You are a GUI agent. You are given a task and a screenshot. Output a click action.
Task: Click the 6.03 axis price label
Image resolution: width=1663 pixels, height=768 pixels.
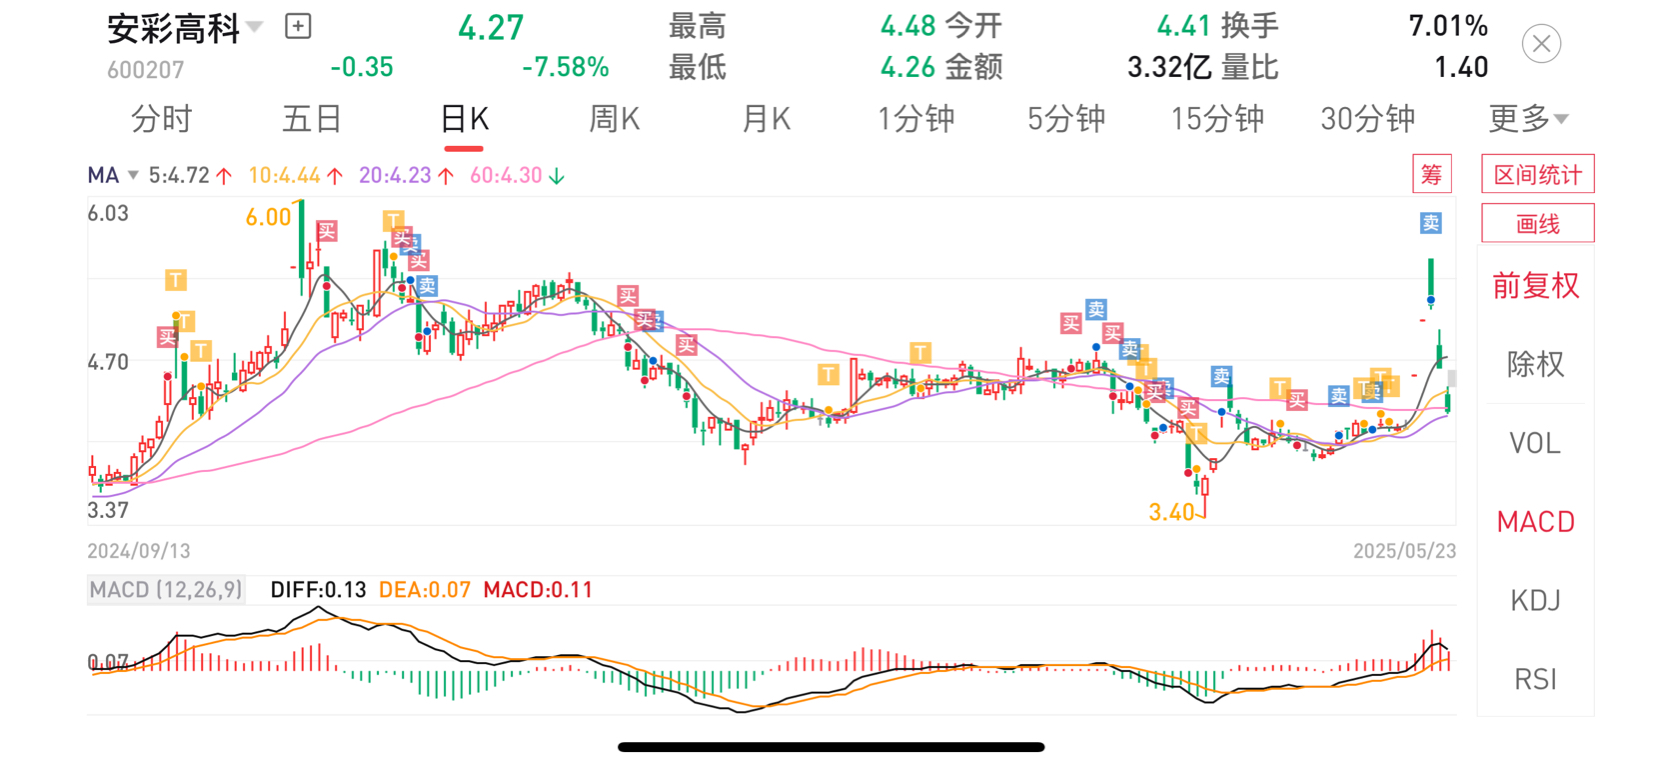click(108, 213)
